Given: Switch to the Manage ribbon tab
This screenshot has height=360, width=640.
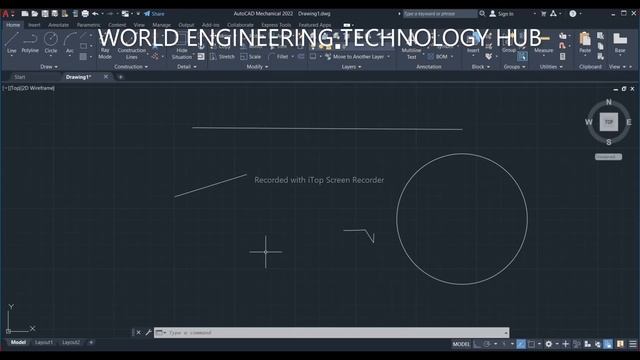Looking at the screenshot, I should [162, 25].
